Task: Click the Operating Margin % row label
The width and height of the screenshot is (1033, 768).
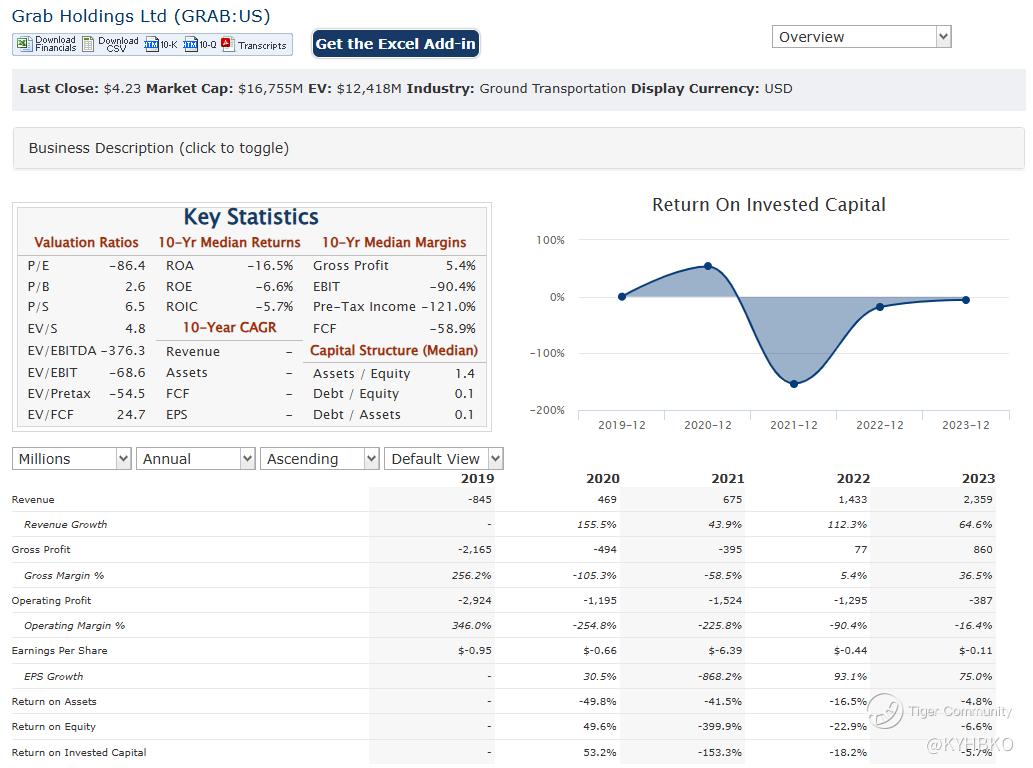Action: coord(74,625)
